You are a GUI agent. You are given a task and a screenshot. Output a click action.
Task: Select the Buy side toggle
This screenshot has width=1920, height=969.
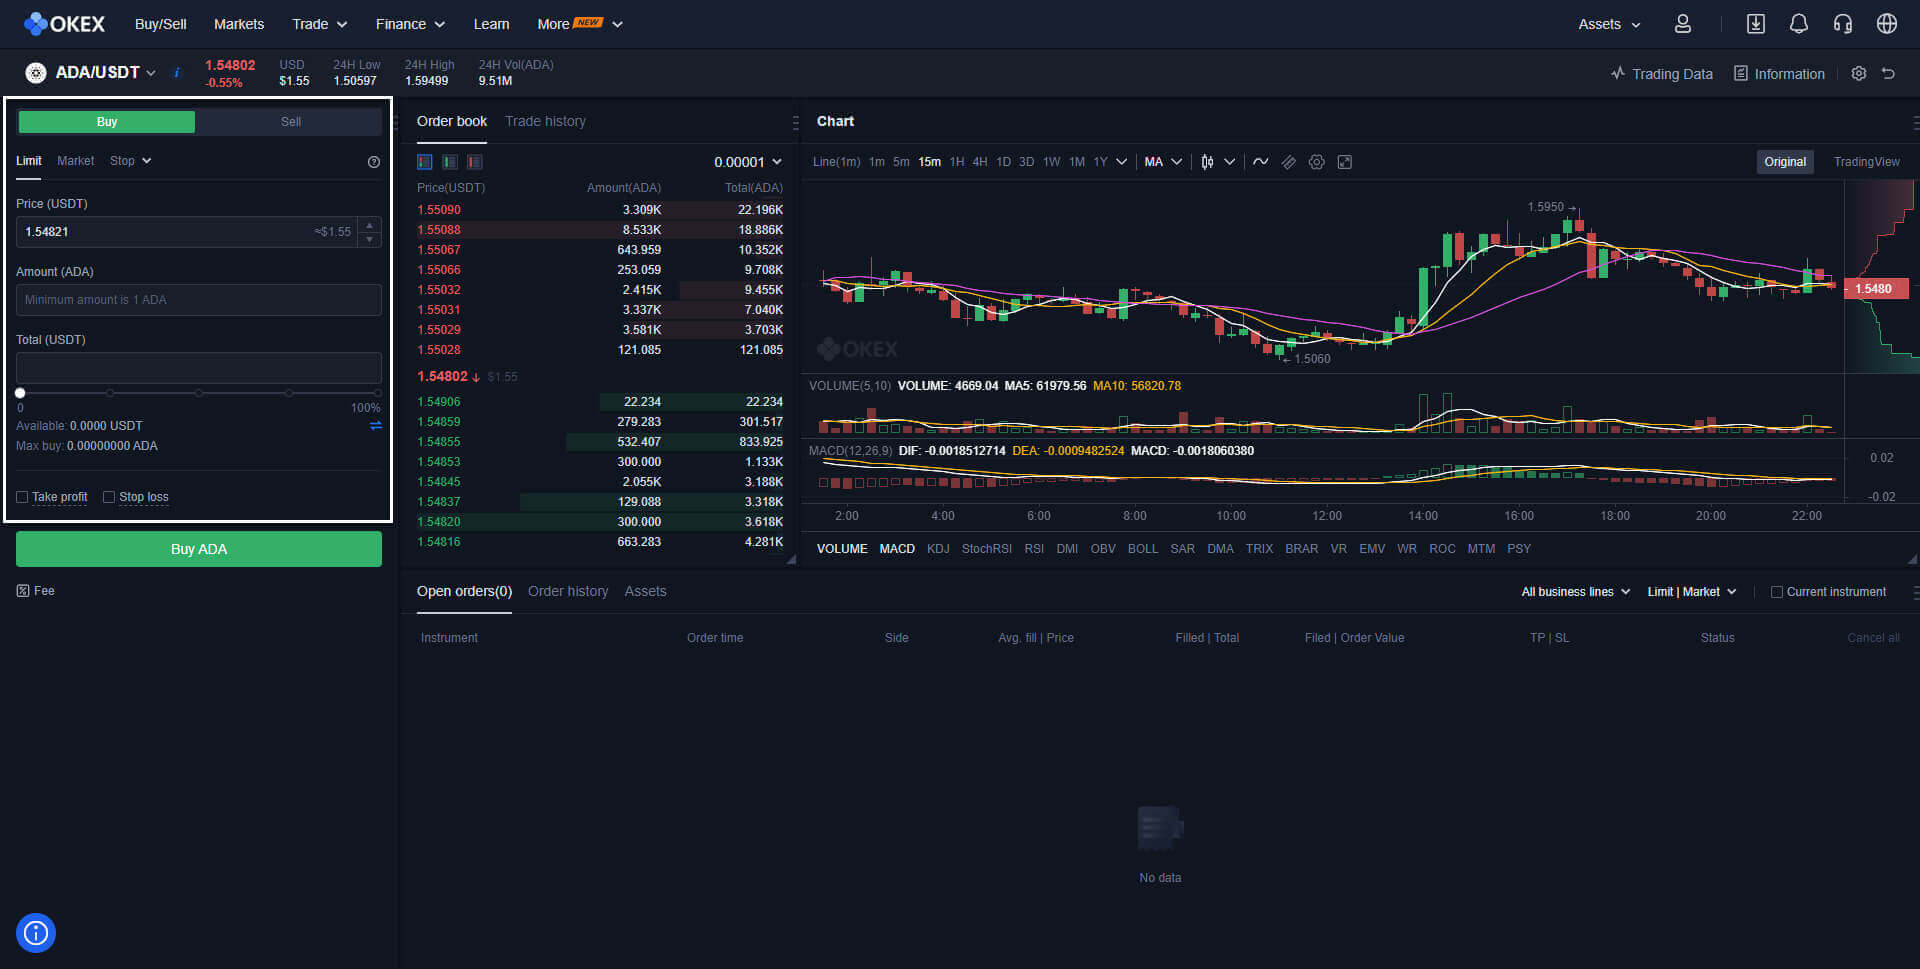pyautogui.click(x=107, y=122)
